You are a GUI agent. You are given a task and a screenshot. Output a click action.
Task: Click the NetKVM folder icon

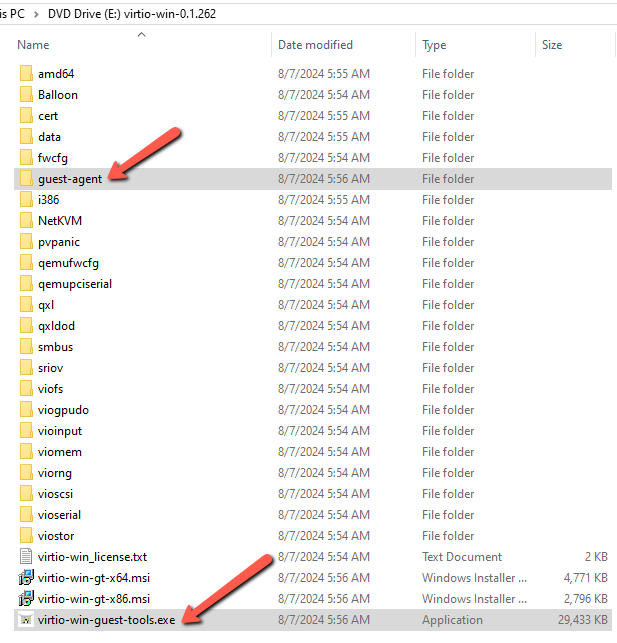click(x=26, y=221)
